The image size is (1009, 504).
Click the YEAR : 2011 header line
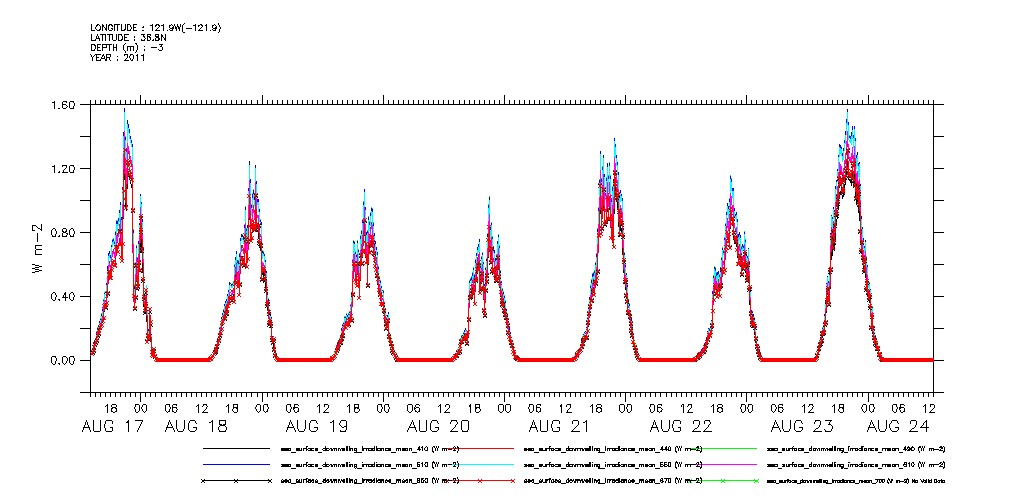[118, 57]
